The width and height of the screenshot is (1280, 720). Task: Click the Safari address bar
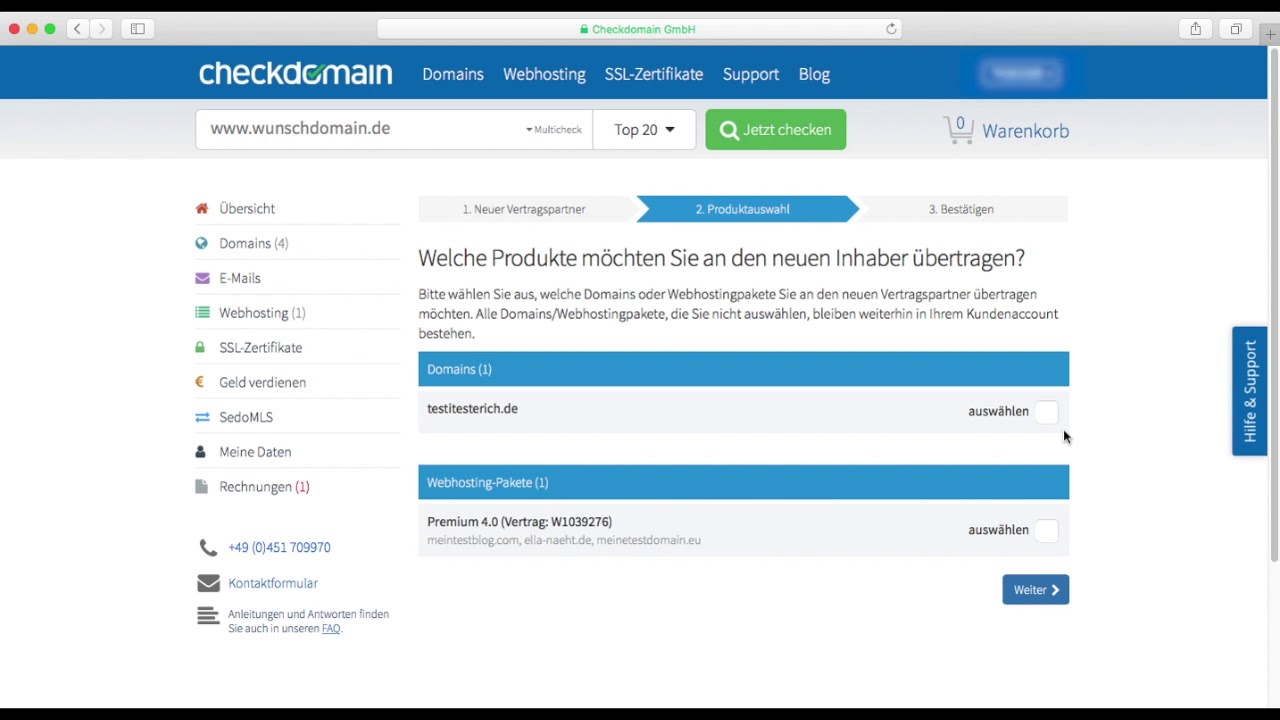[640, 29]
